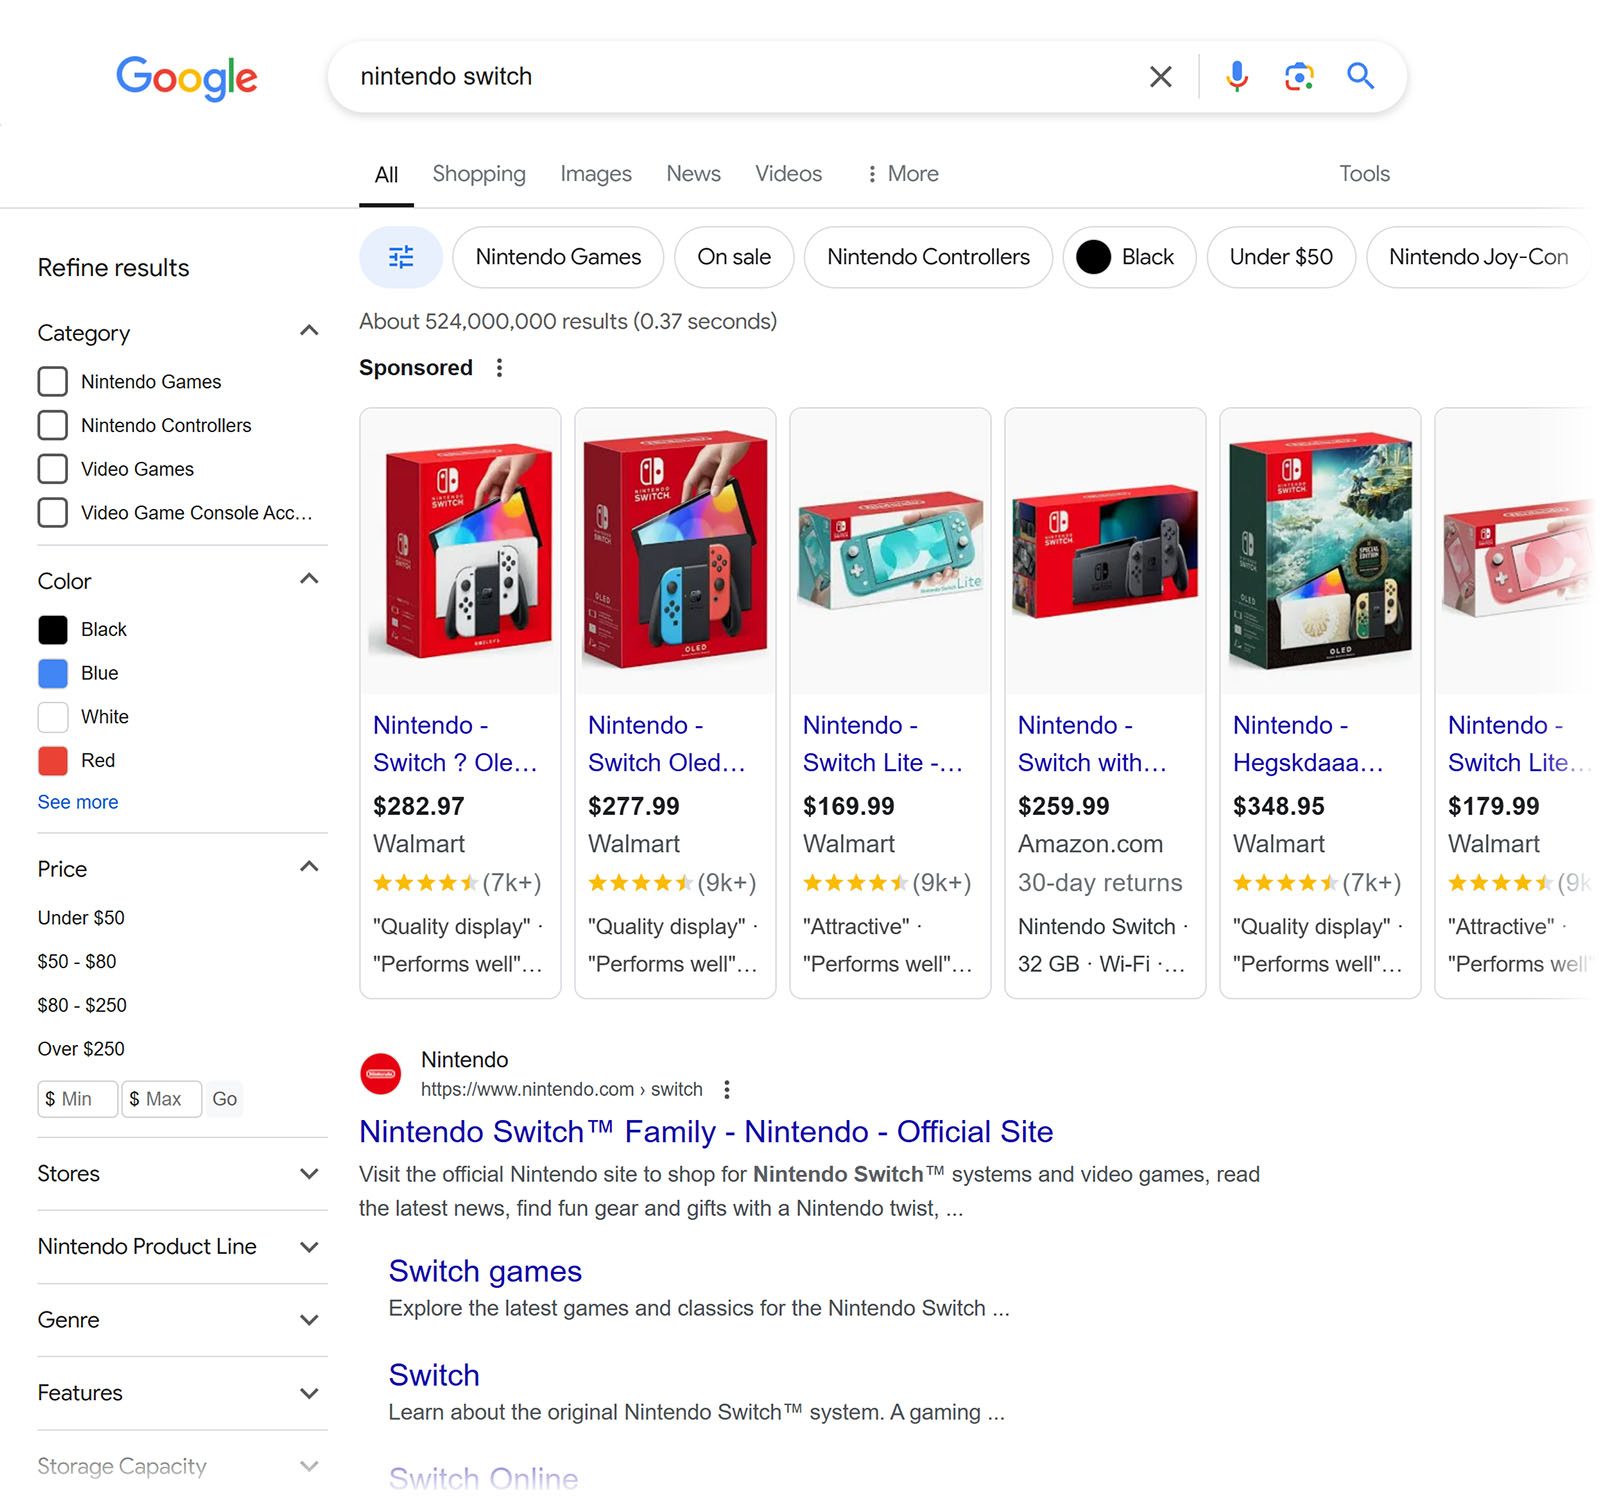Click the Google logo
1600x1498 pixels.
point(186,79)
